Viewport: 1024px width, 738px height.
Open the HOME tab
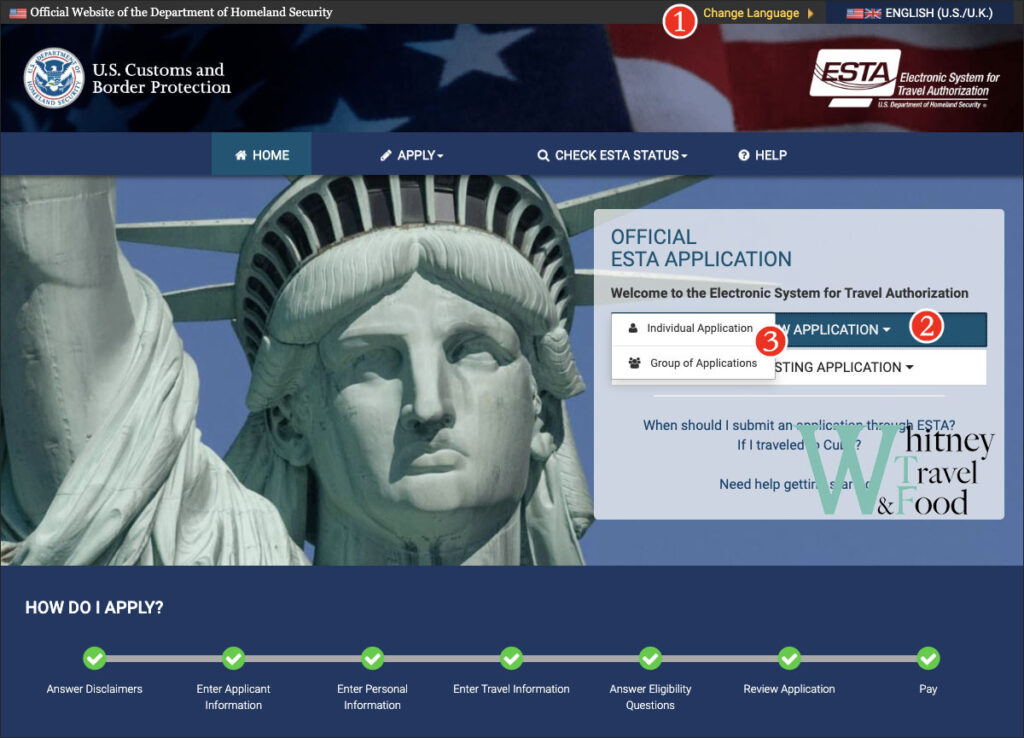[262, 155]
